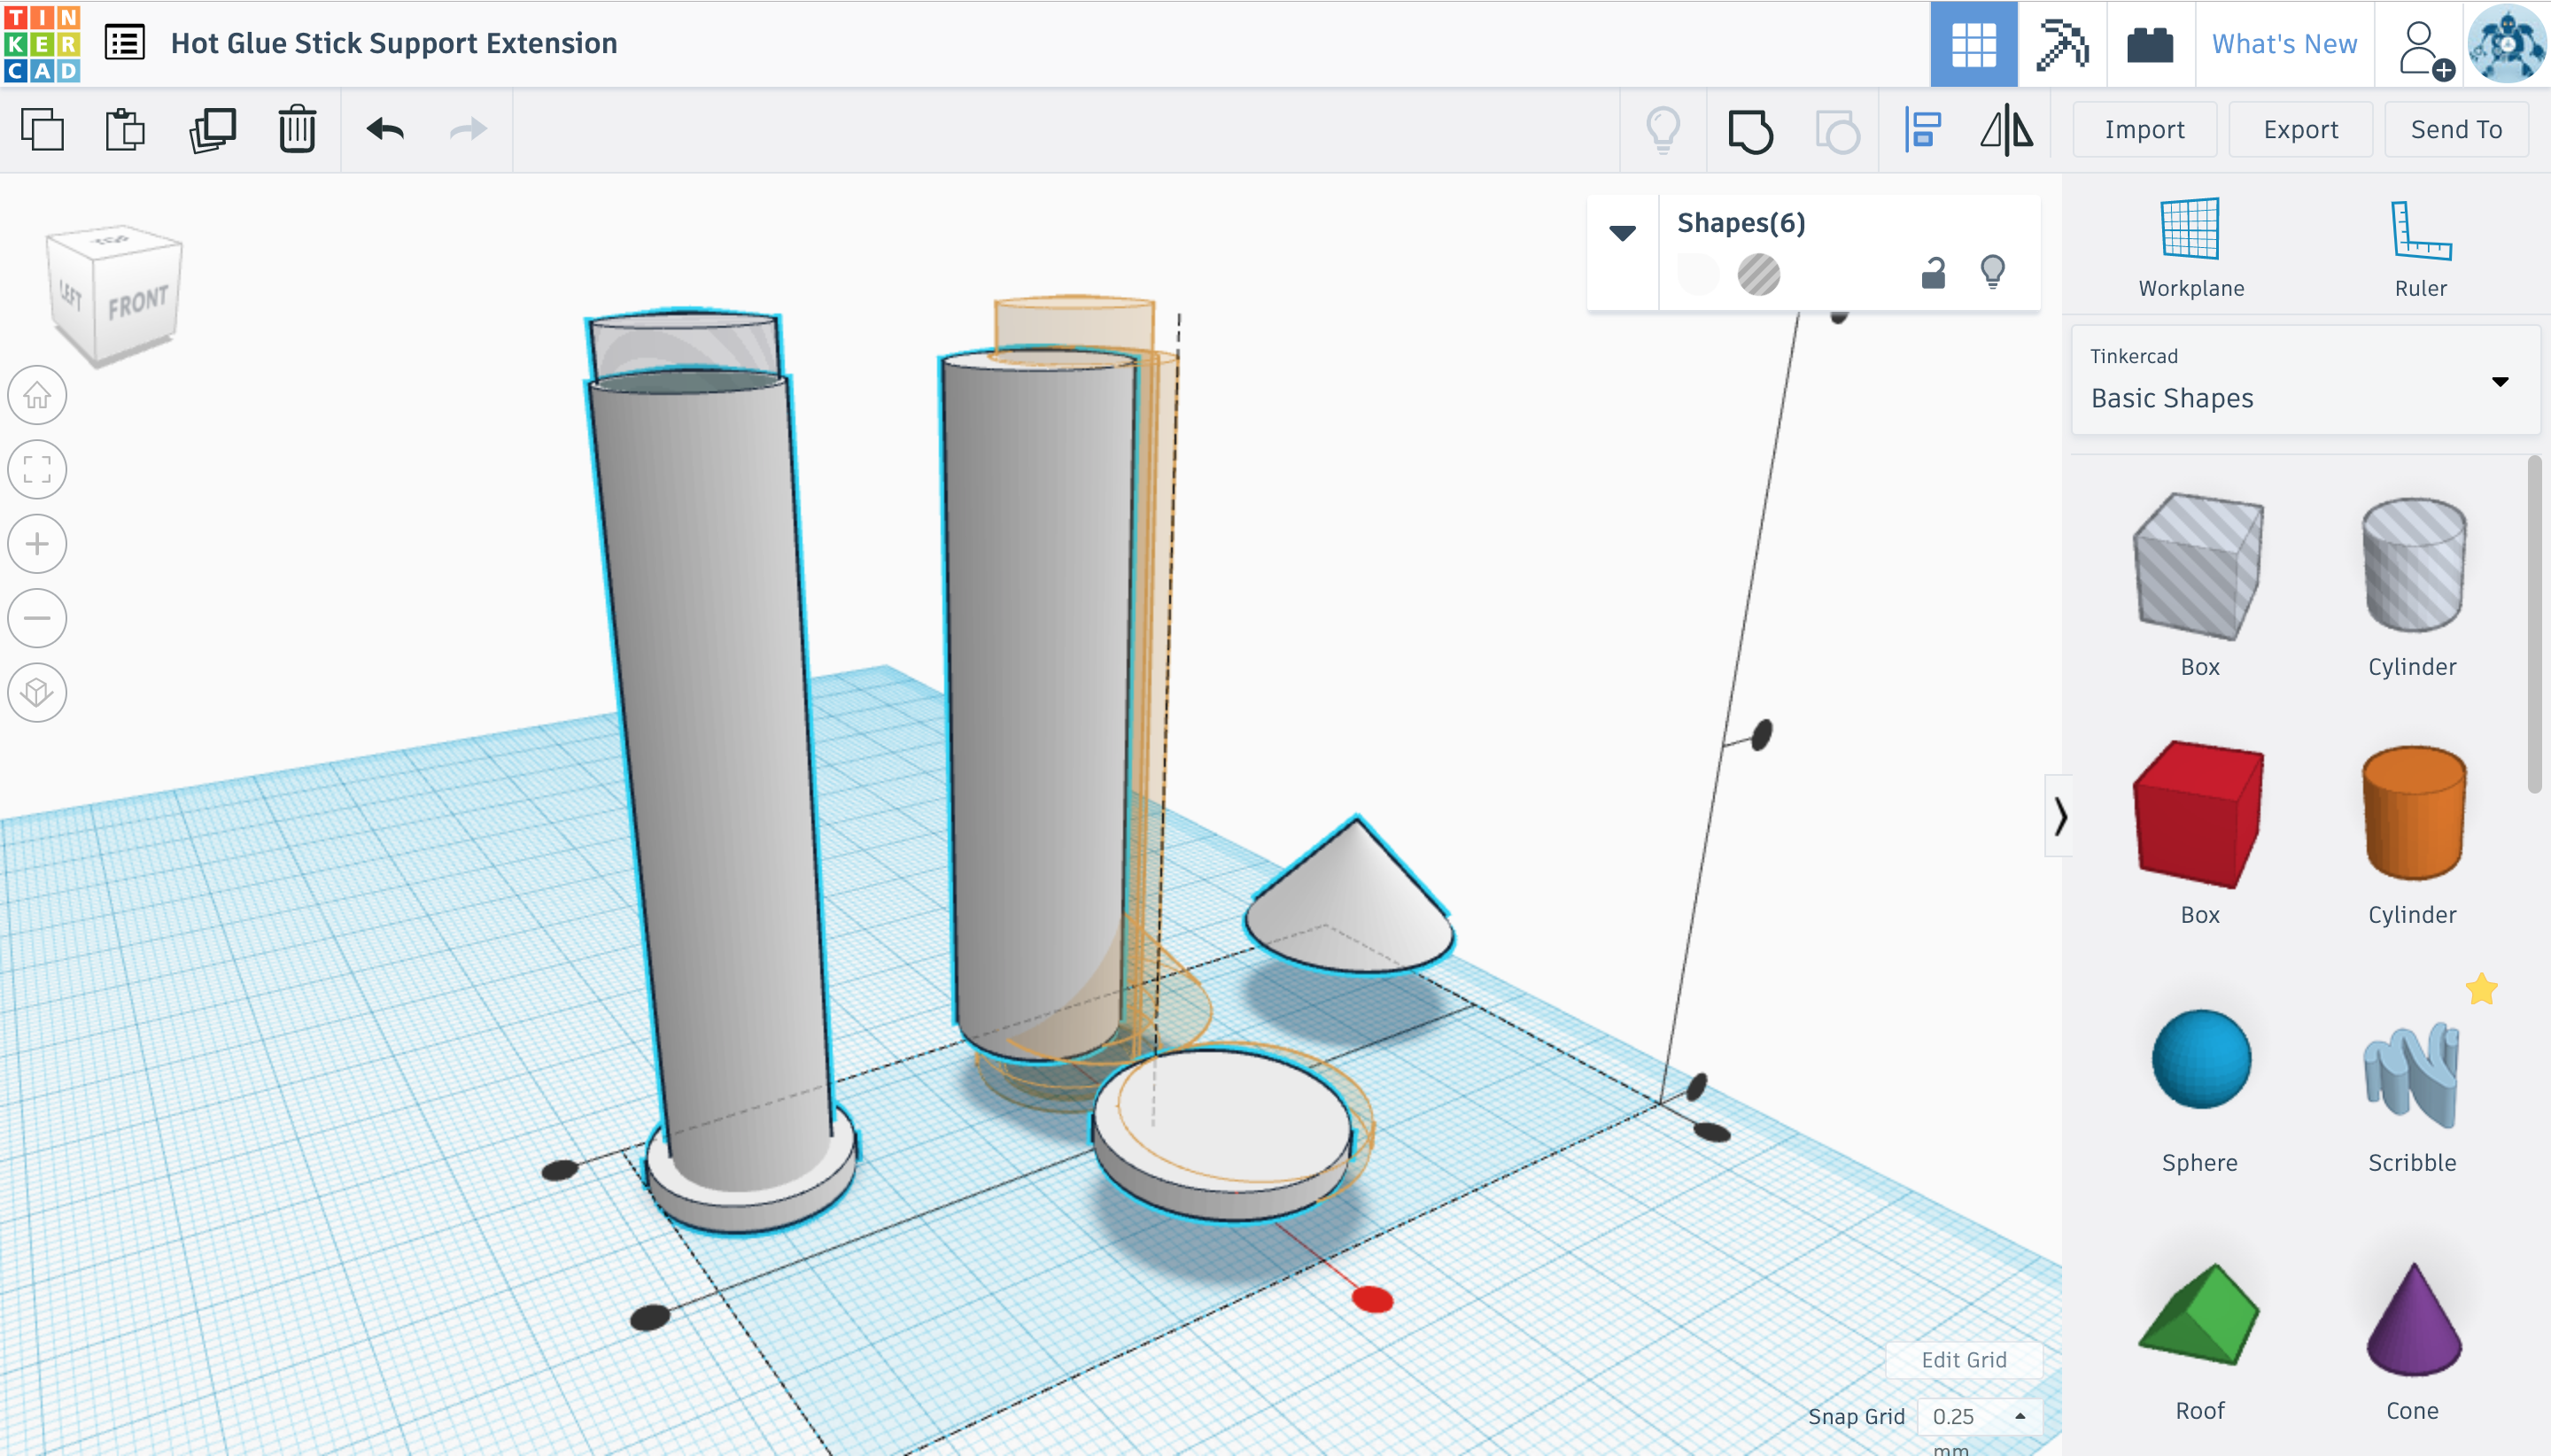The width and height of the screenshot is (2551, 1456).
Task: Click the Undo arrow
Action: (x=385, y=130)
